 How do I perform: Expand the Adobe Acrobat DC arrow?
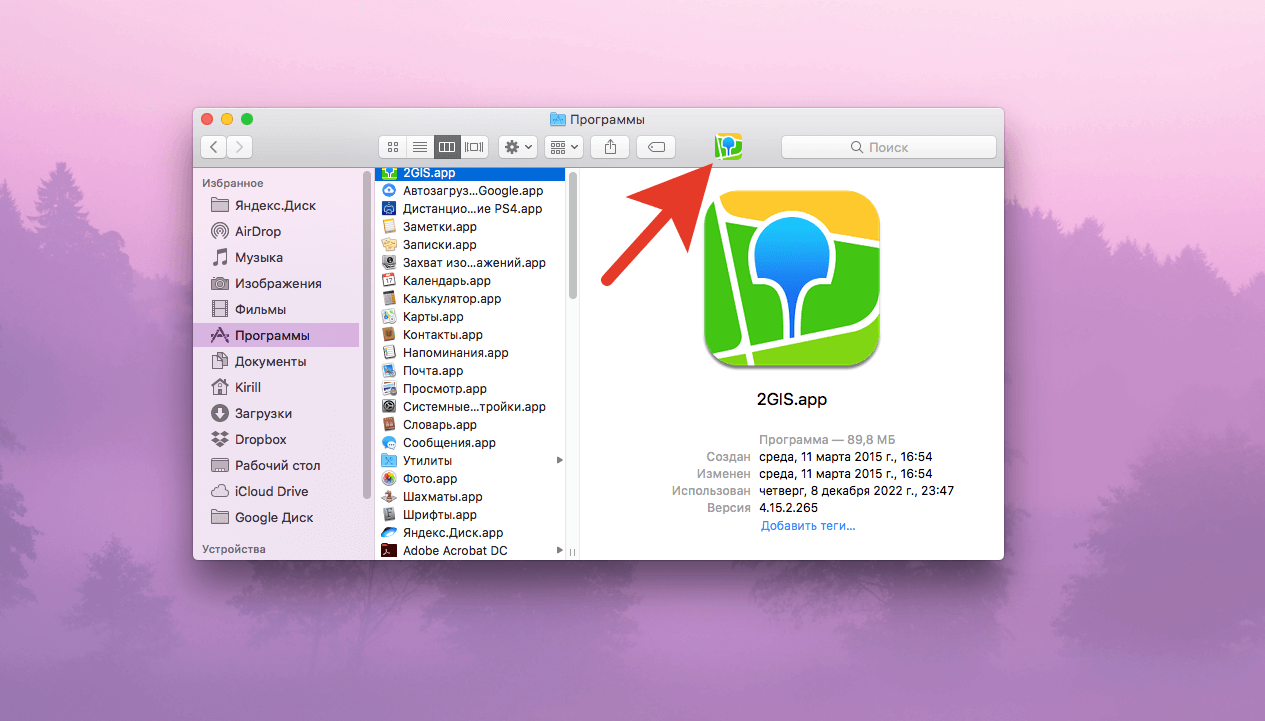(x=560, y=550)
